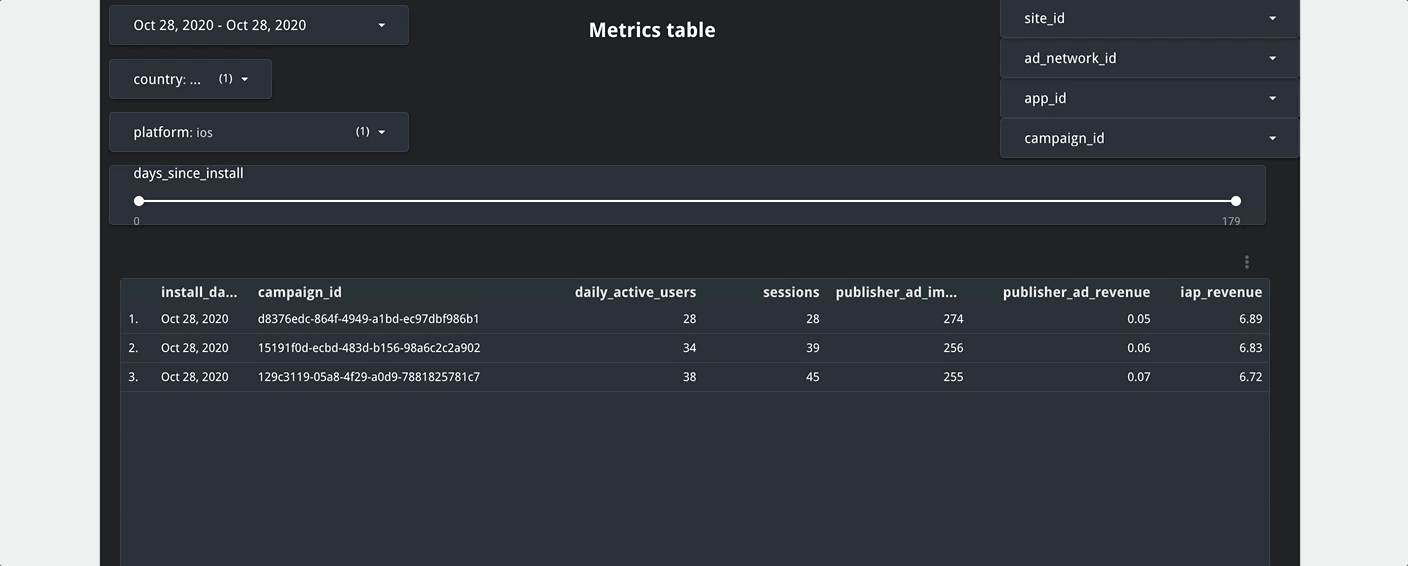Click daily_active_users value 34
Image resolution: width=1408 pixels, height=566 pixels.
coord(688,348)
